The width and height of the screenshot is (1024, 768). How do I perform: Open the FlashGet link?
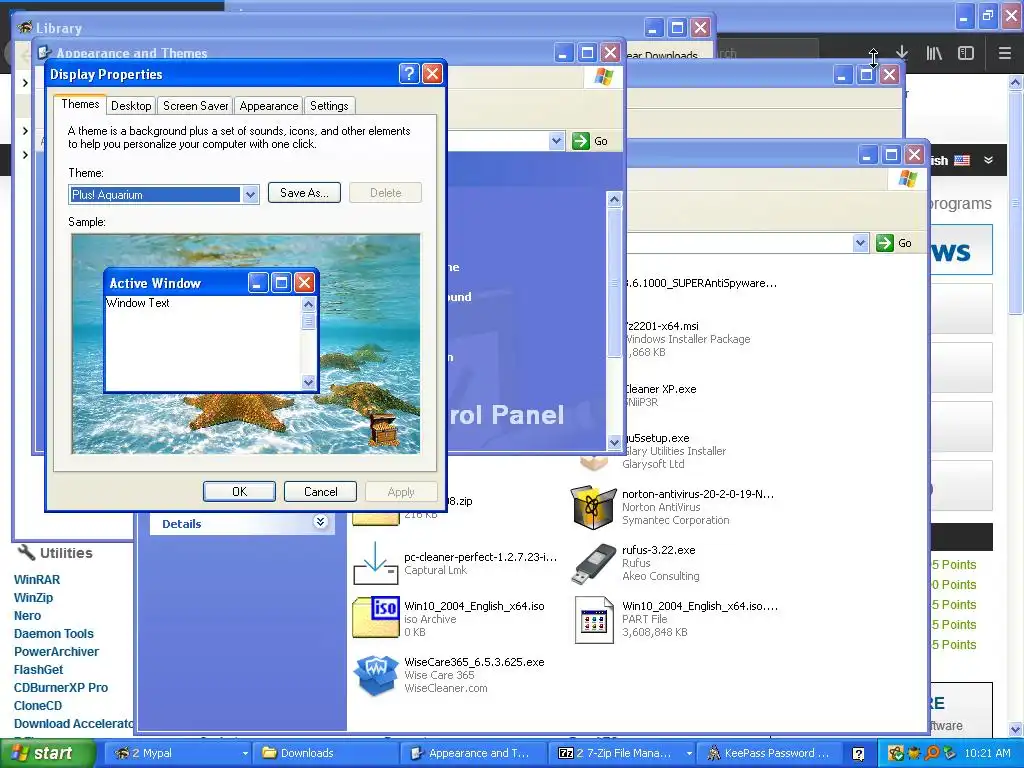click(x=38, y=669)
